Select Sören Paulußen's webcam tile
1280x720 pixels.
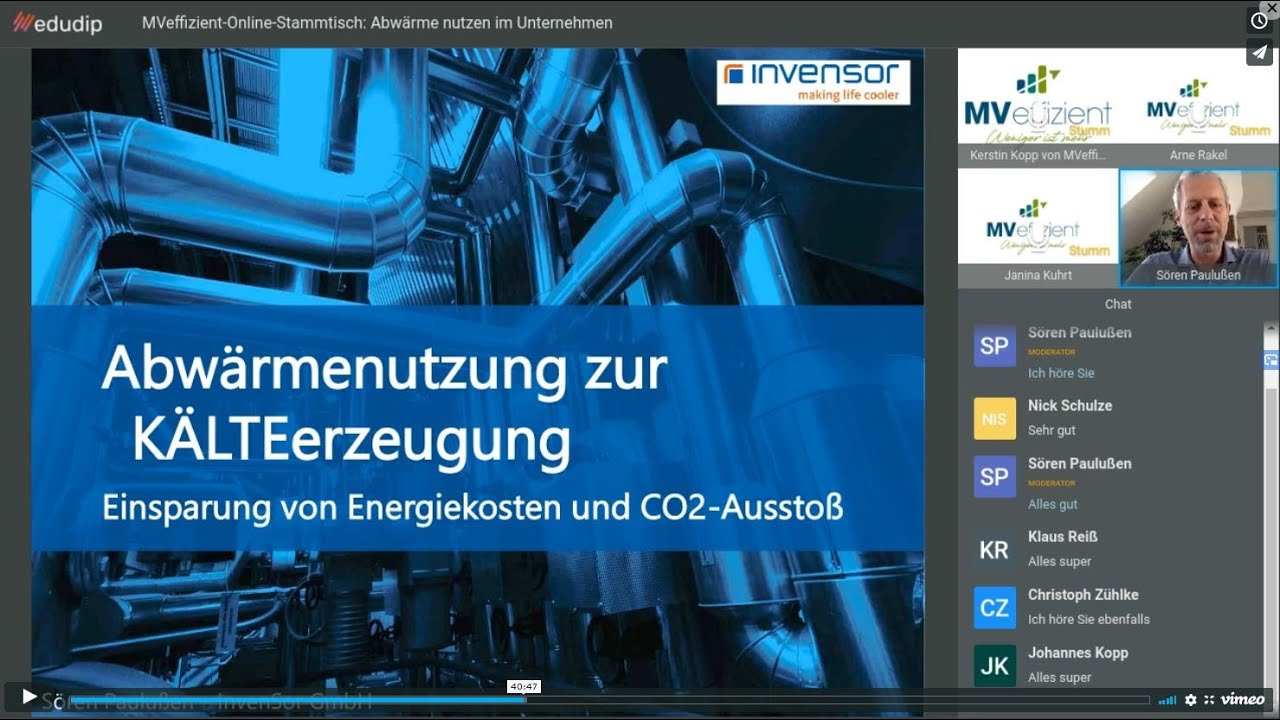(x=1198, y=228)
